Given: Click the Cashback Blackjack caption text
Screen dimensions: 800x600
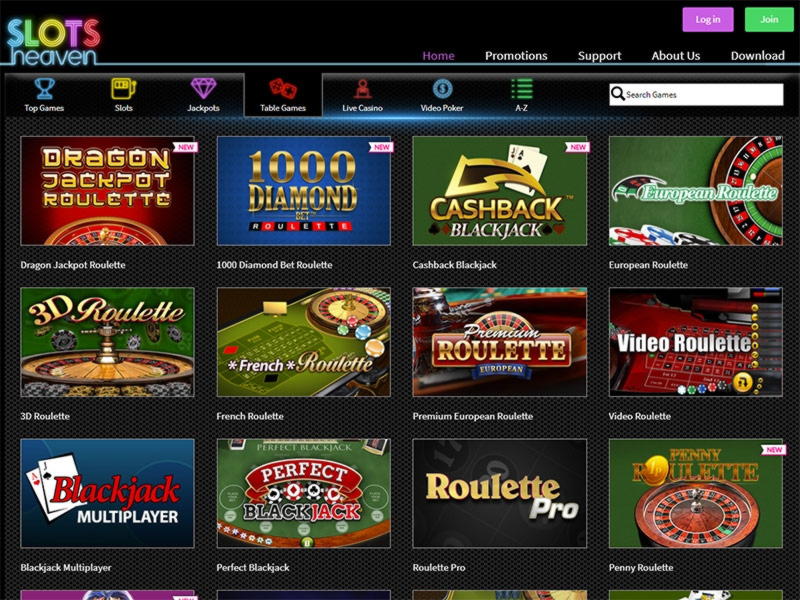Looking at the screenshot, I should (x=455, y=265).
